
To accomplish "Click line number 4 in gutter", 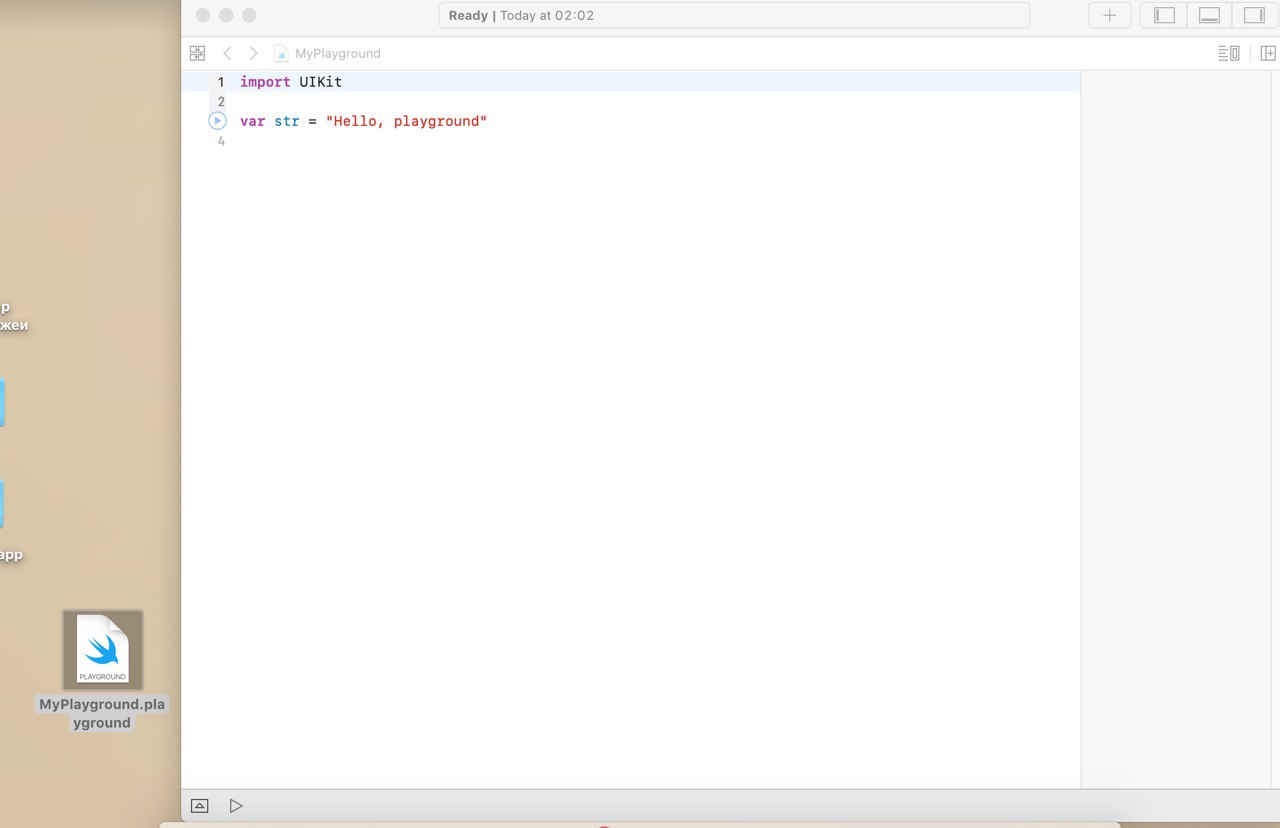I will (221, 141).
